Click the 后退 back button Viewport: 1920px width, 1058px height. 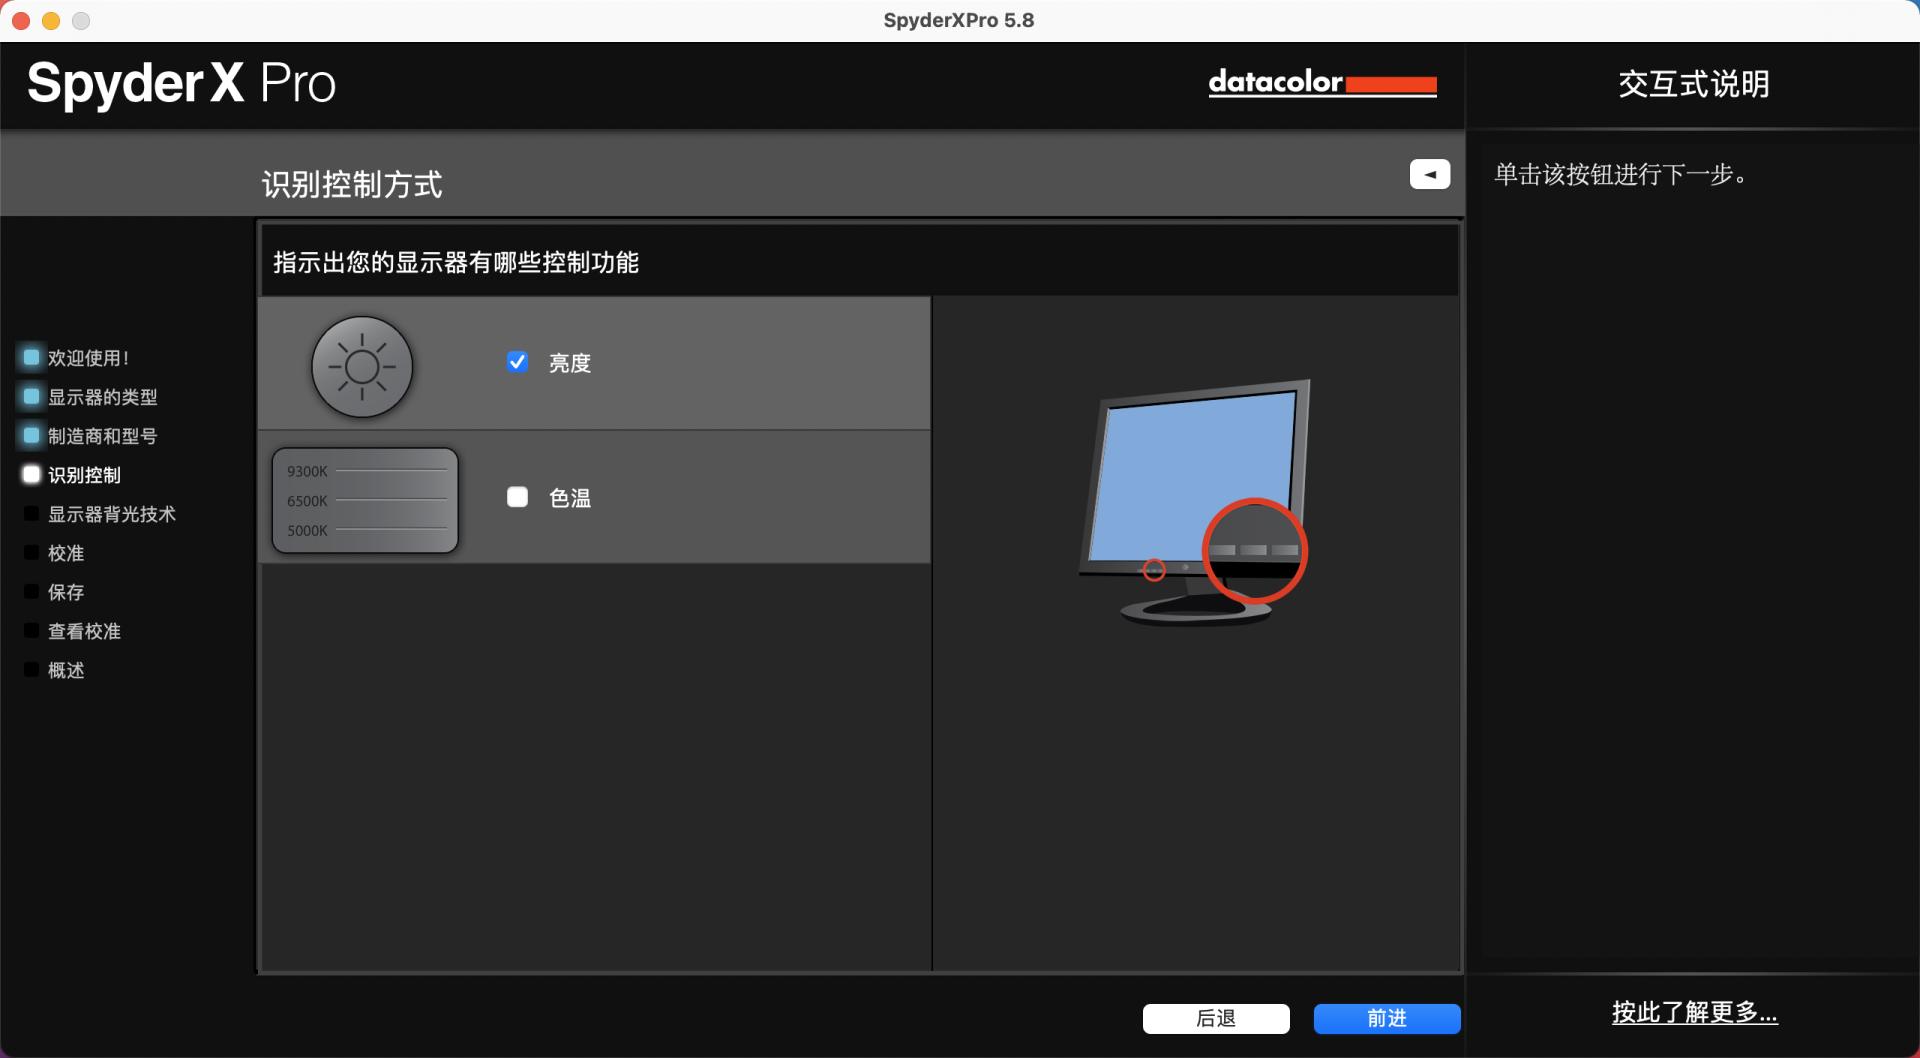1215,1018
